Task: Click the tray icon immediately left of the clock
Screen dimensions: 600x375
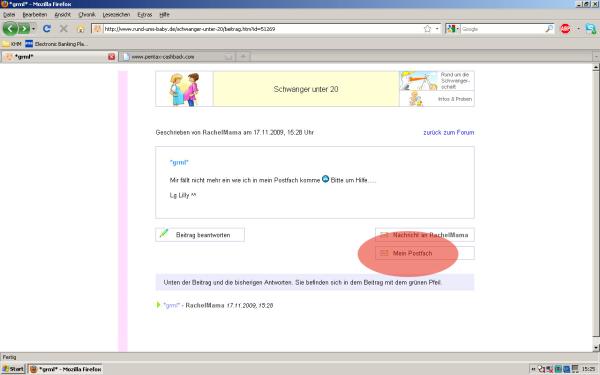Action: pyautogui.click(x=575, y=369)
